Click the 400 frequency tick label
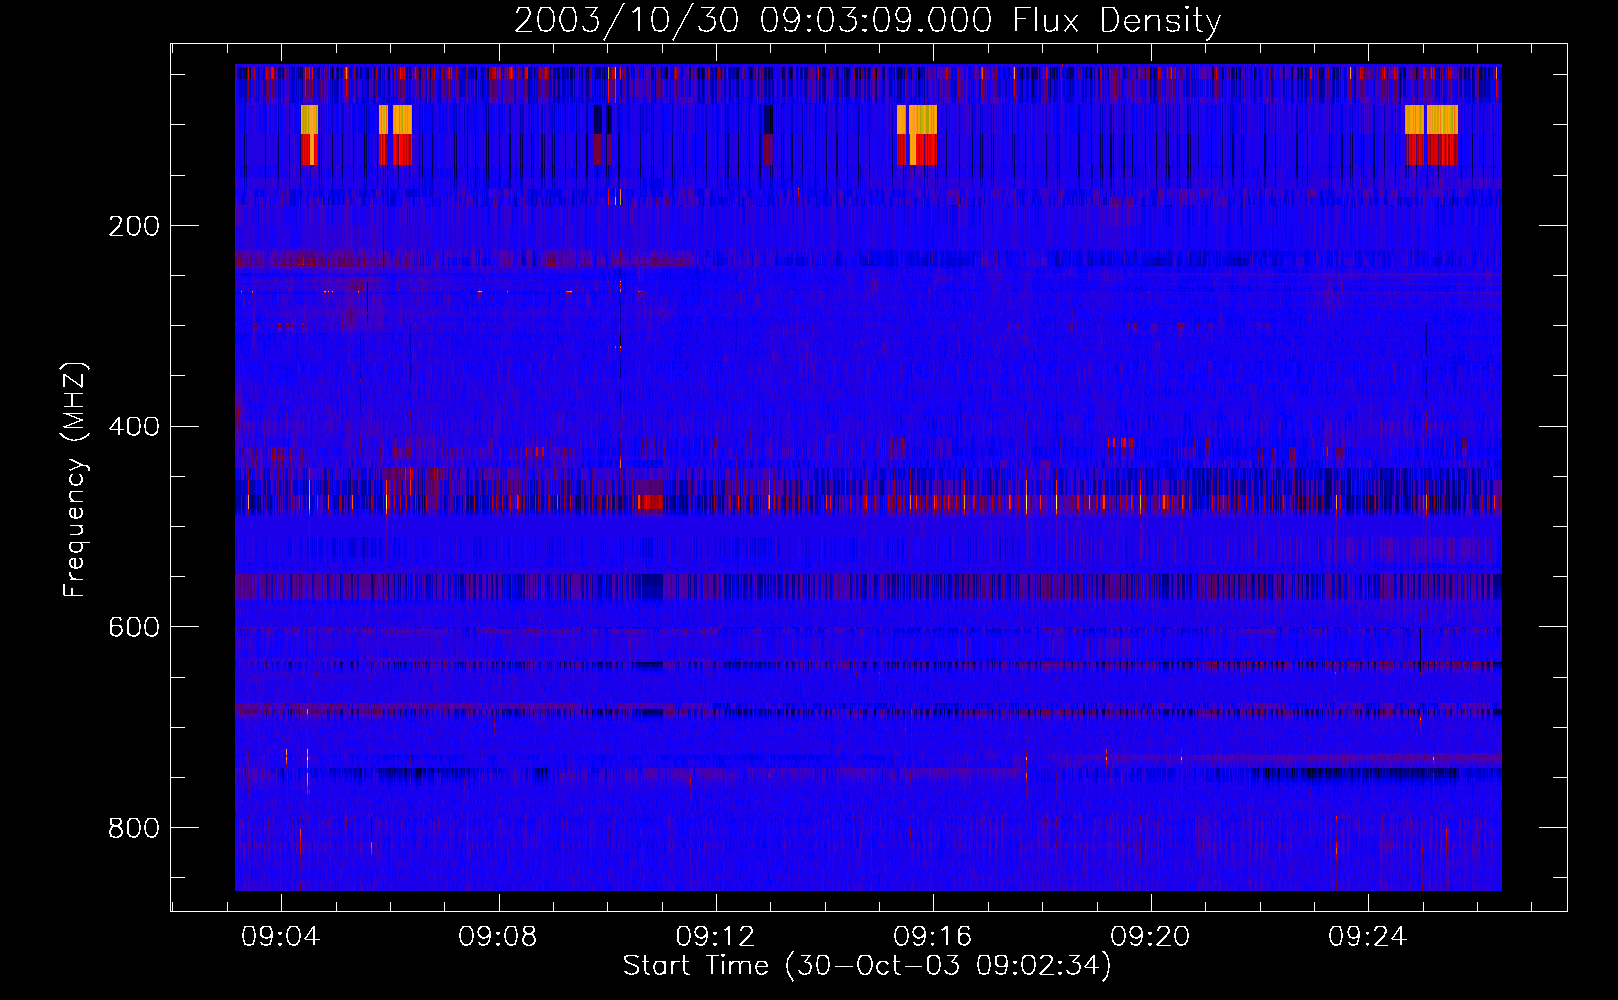1618x1000 pixels. (x=134, y=427)
